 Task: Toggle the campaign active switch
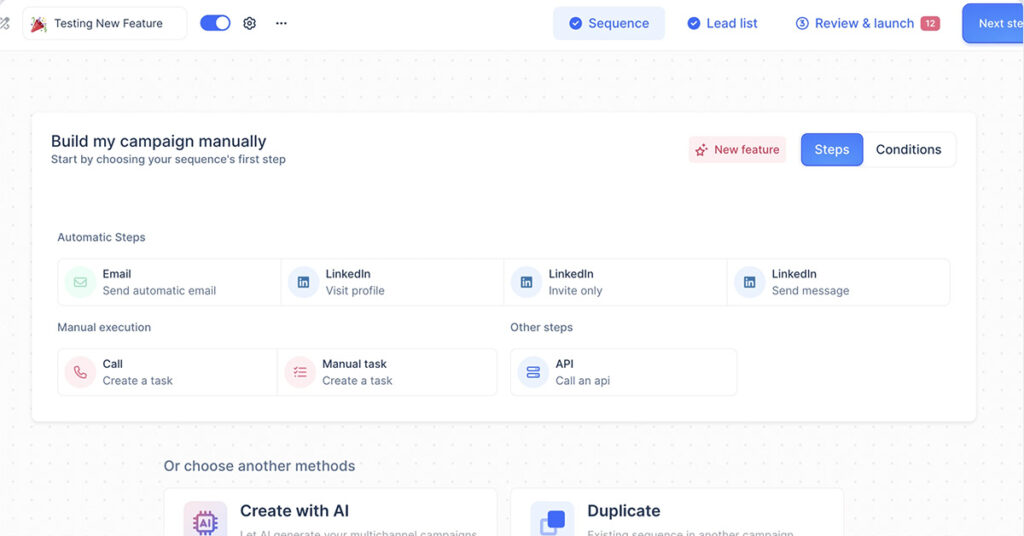pos(215,23)
